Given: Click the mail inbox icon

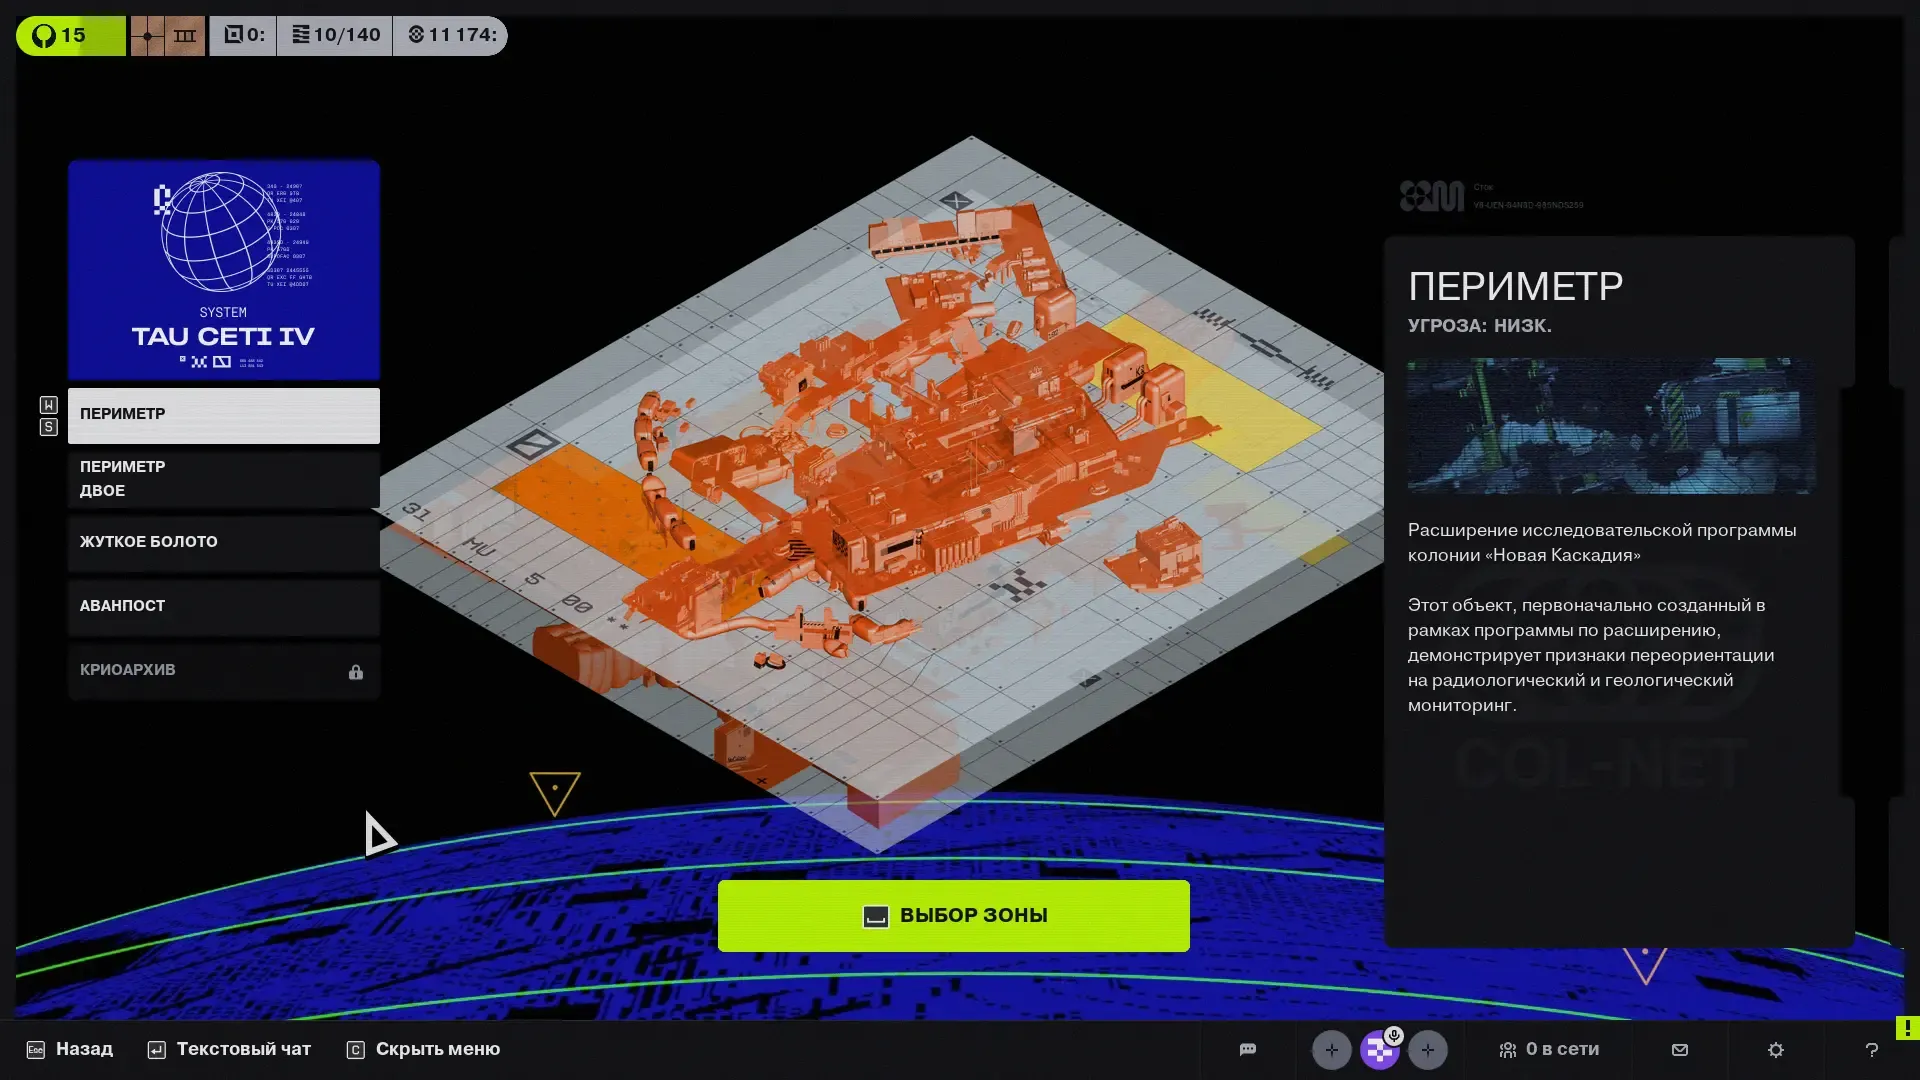Looking at the screenshot, I should point(1680,1049).
